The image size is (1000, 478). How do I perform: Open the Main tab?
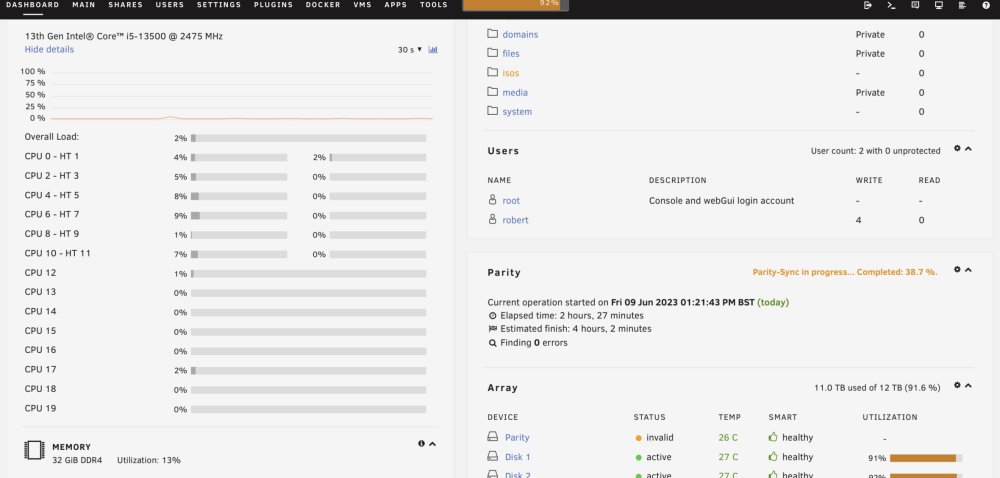click(84, 5)
